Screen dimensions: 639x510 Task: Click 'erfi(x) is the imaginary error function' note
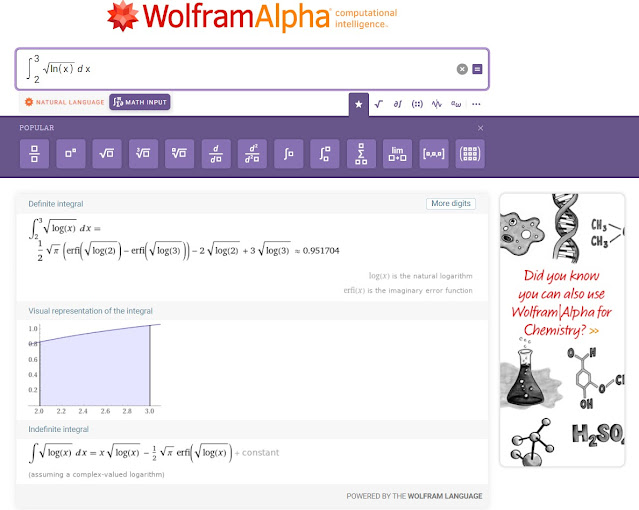[x=408, y=291]
